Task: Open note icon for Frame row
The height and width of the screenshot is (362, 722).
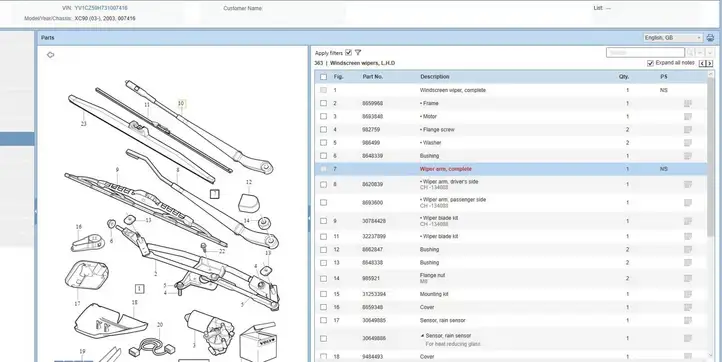Action: click(688, 104)
